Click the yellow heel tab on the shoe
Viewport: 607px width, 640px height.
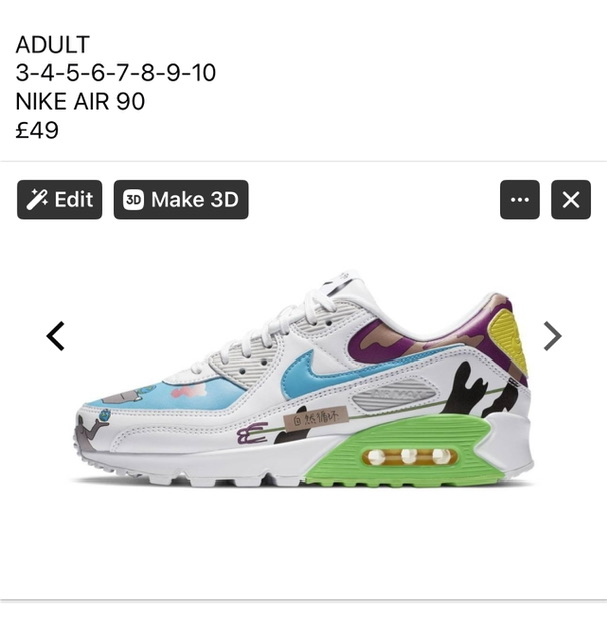coord(509,341)
